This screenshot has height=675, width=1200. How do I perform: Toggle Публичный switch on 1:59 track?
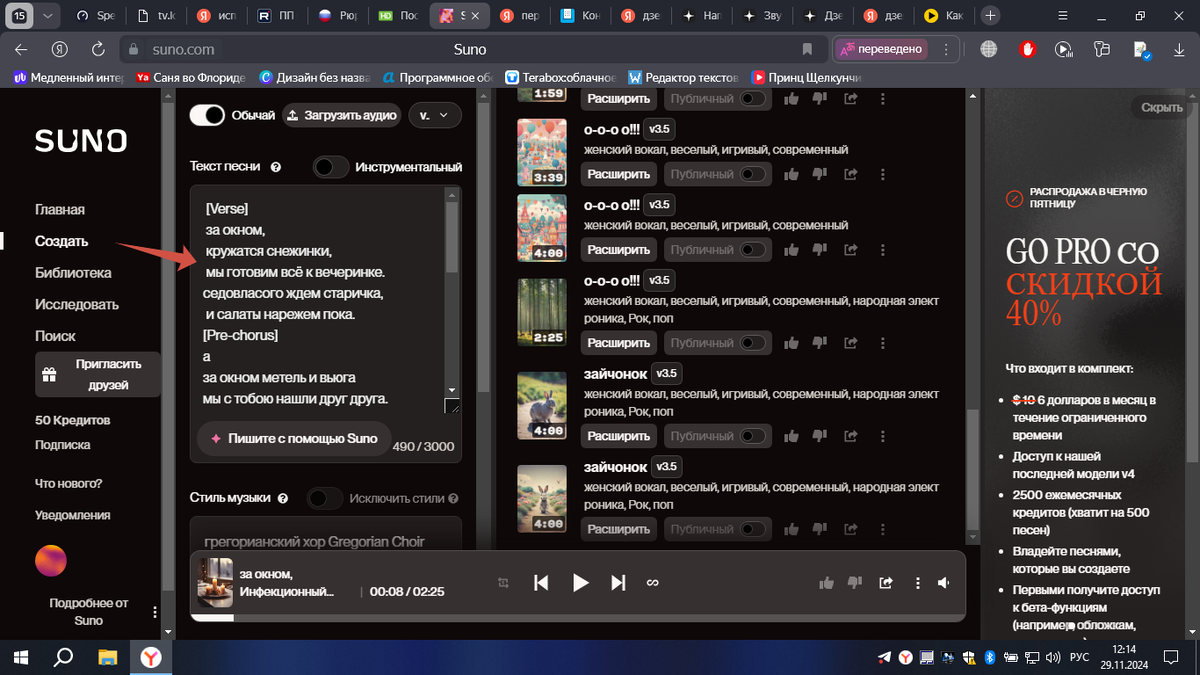pyautogui.click(x=753, y=98)
